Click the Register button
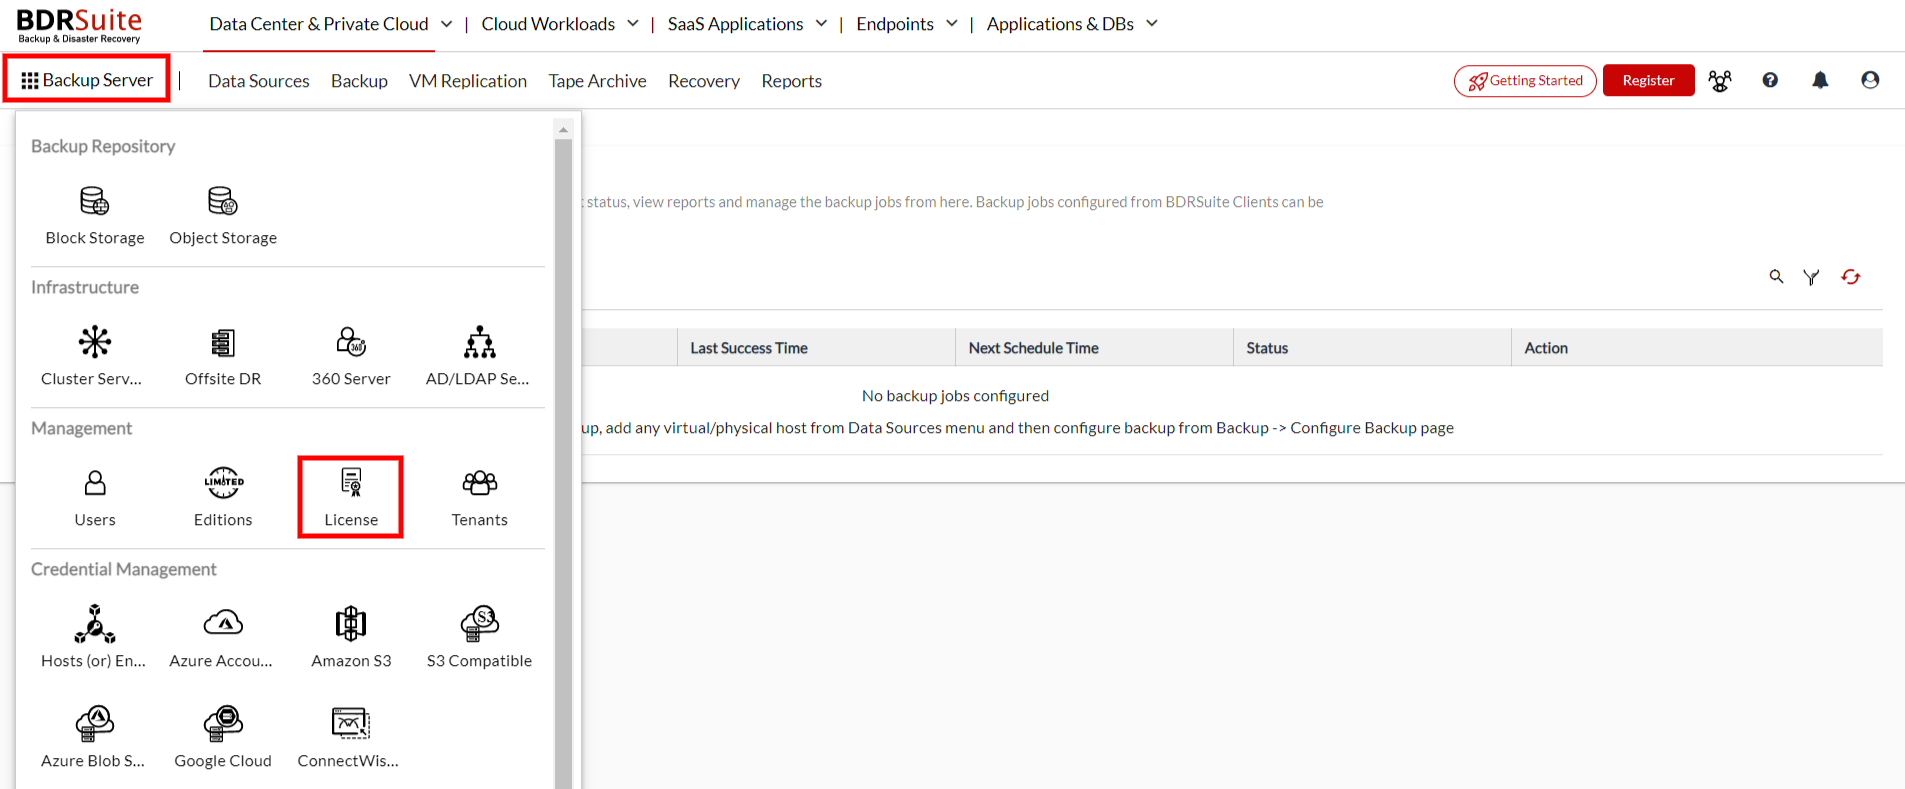Image resolution: width=1905 pixels, height=789 pixels. click(1648, 80)
